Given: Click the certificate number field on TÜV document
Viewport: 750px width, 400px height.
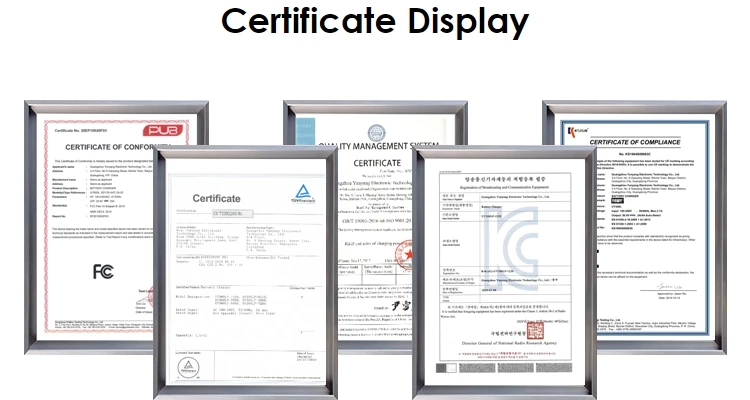Looking at the screenshot, I should click(x=232, y=214).
